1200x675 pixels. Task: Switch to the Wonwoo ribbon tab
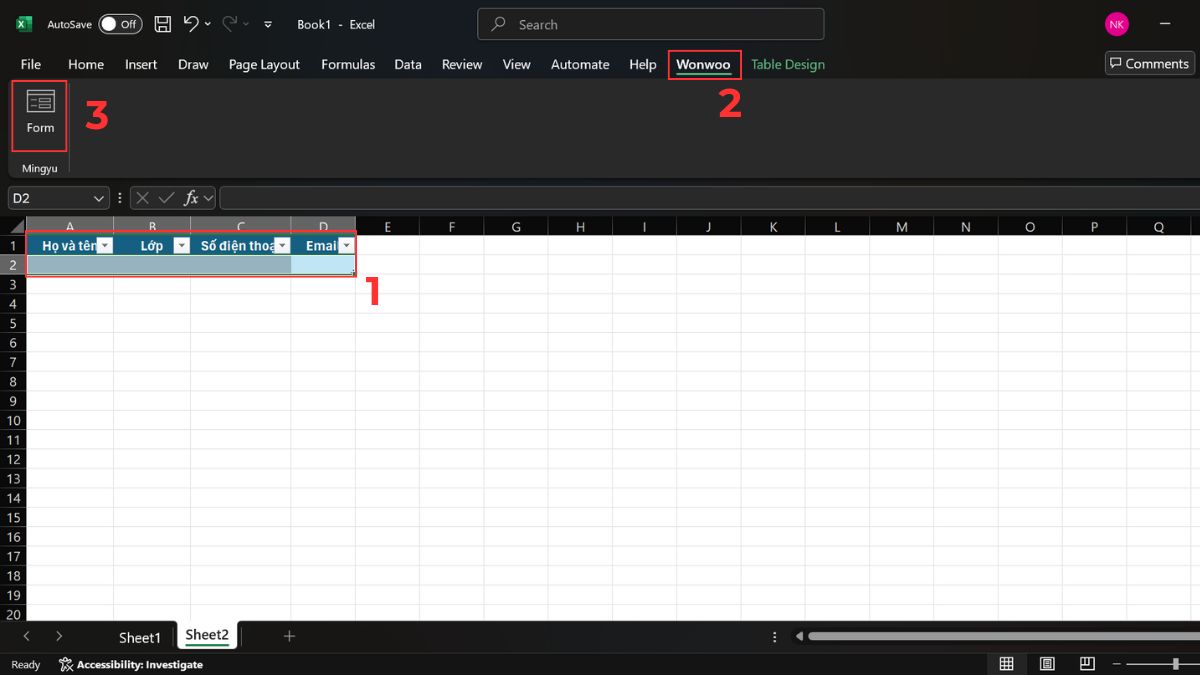704,64
